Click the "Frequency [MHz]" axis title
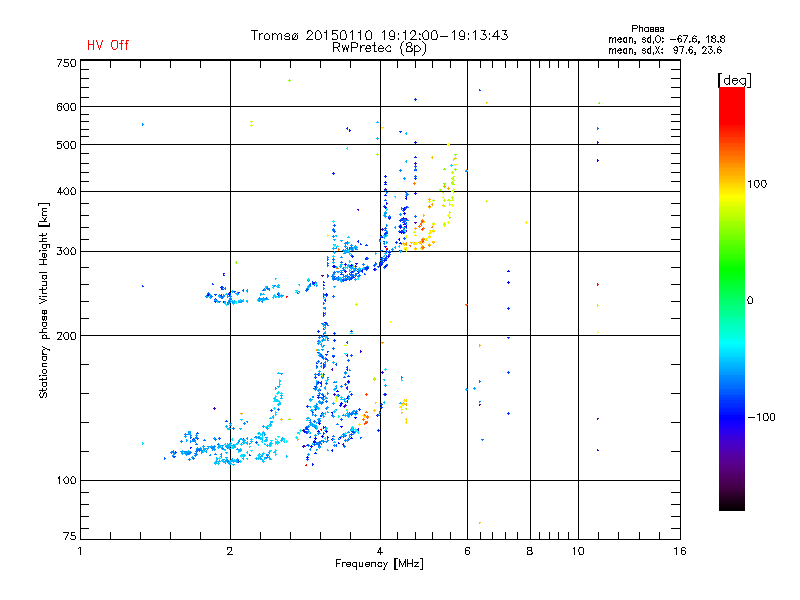 tap(379, 564)
